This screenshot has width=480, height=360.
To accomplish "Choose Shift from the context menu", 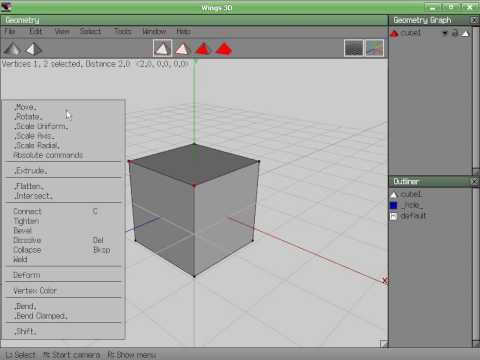I will click(x=64, y=332).
